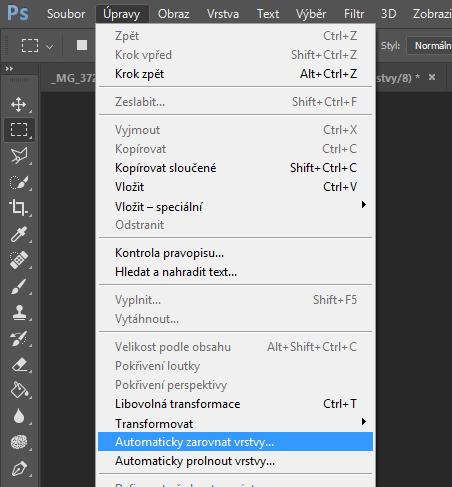Select the Polygonal Lasso tool
The width and height of the screenshot is (452, 487).
(x=19, y=156)
